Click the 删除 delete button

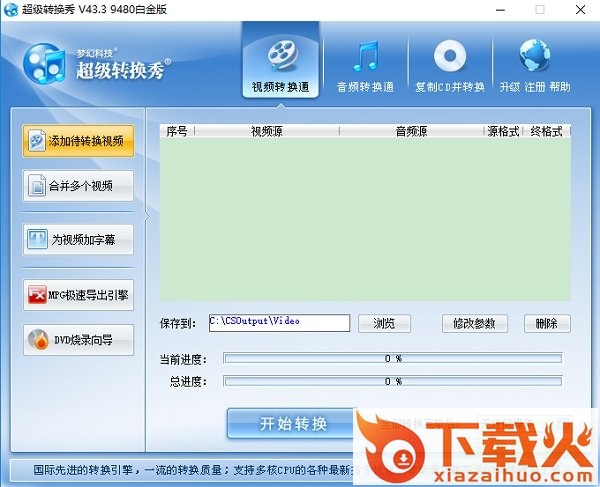547,324
